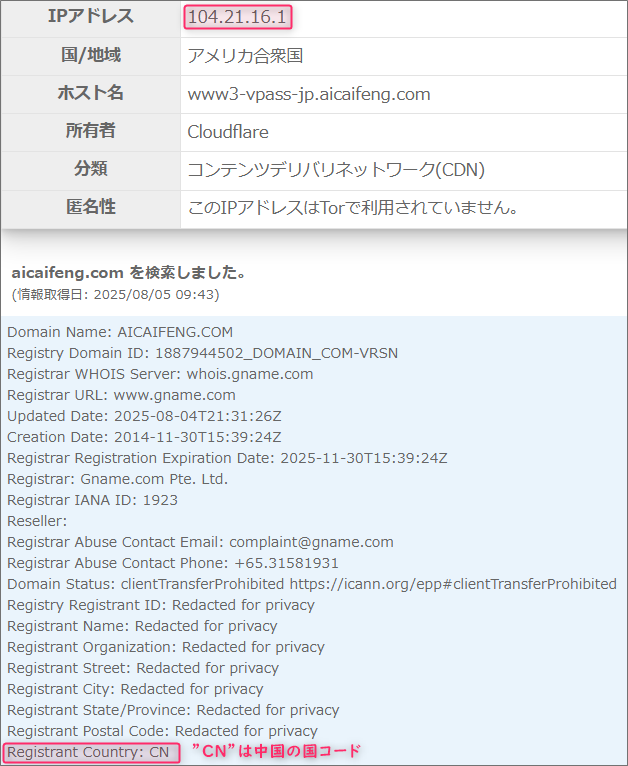This screenshot has height=766, width=628.
Task: Click the icann.org clientTransferProhibited URL
Action: 453,584
